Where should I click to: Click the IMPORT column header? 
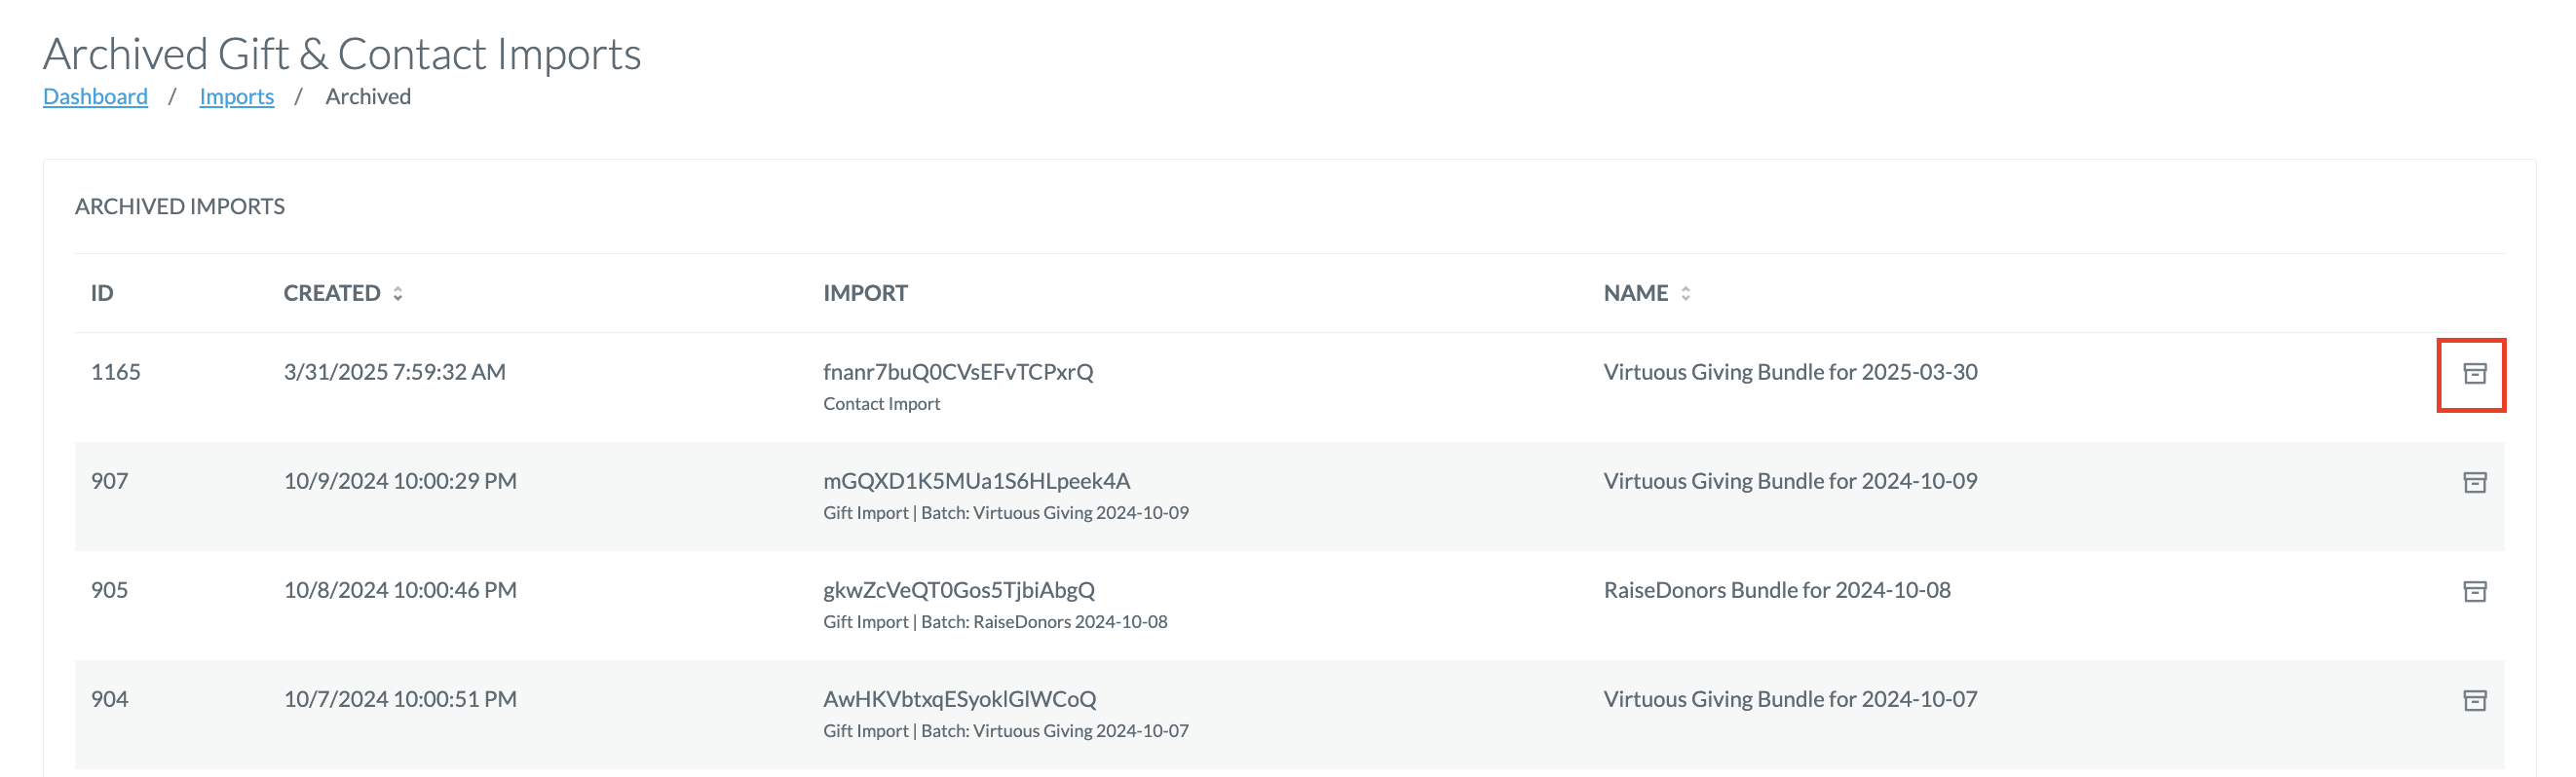click(865, 293)
